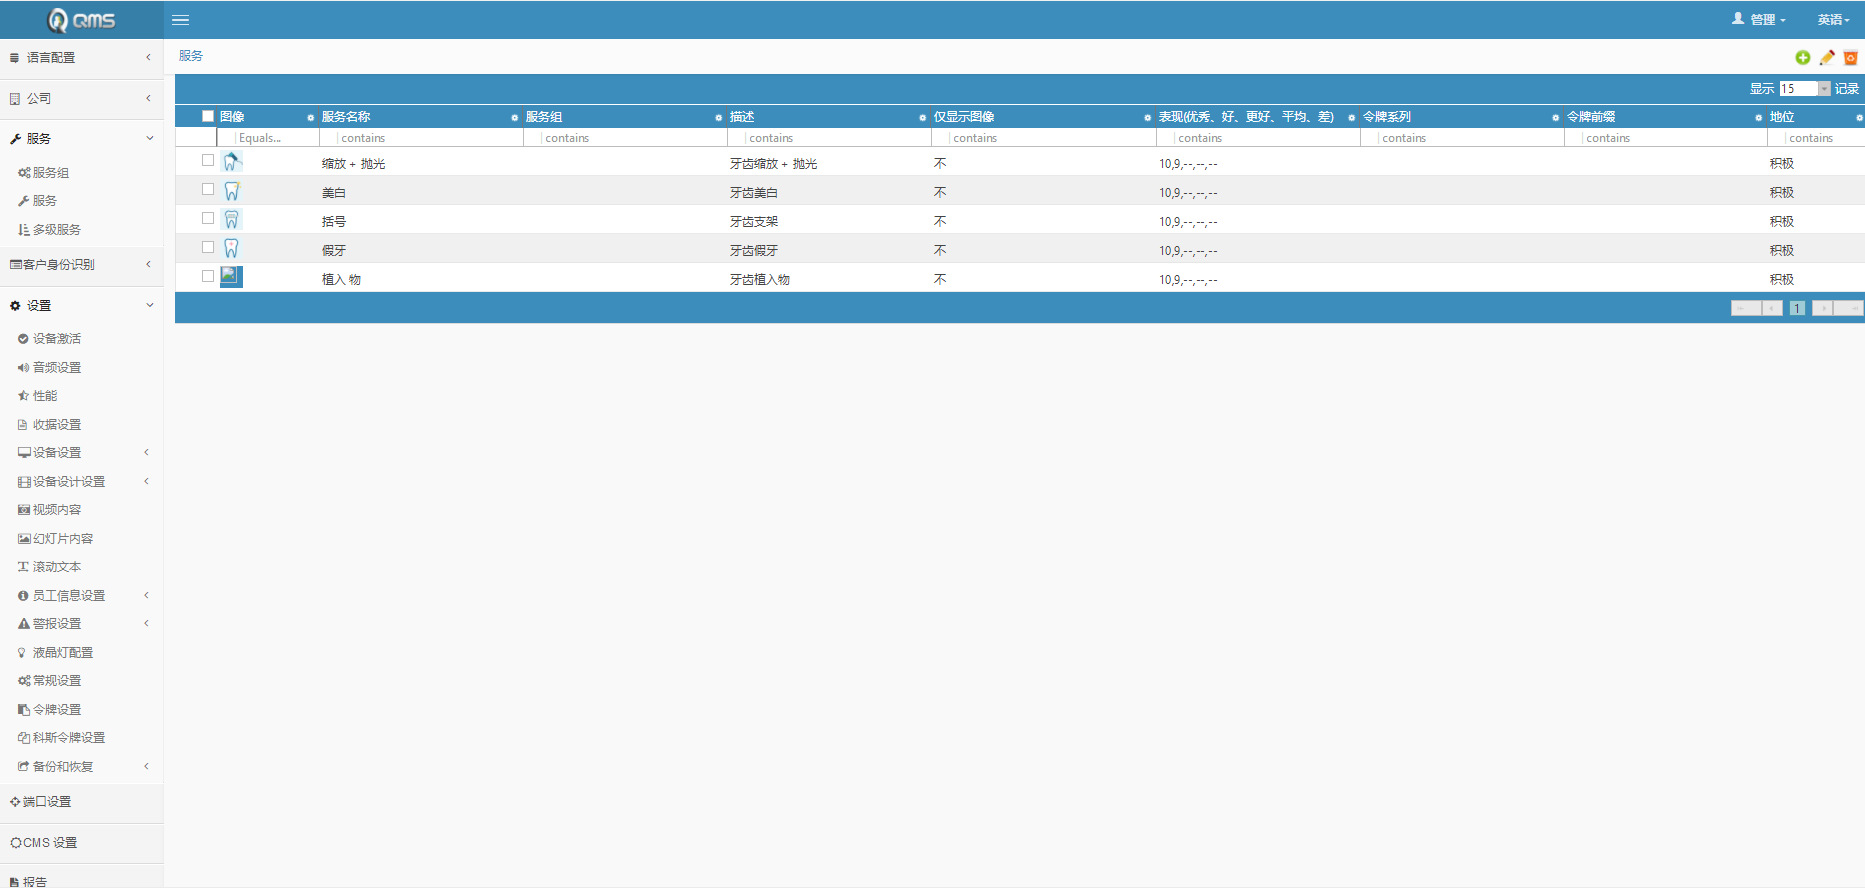Expand the 设备设计设置 submenu

[82, 482]
